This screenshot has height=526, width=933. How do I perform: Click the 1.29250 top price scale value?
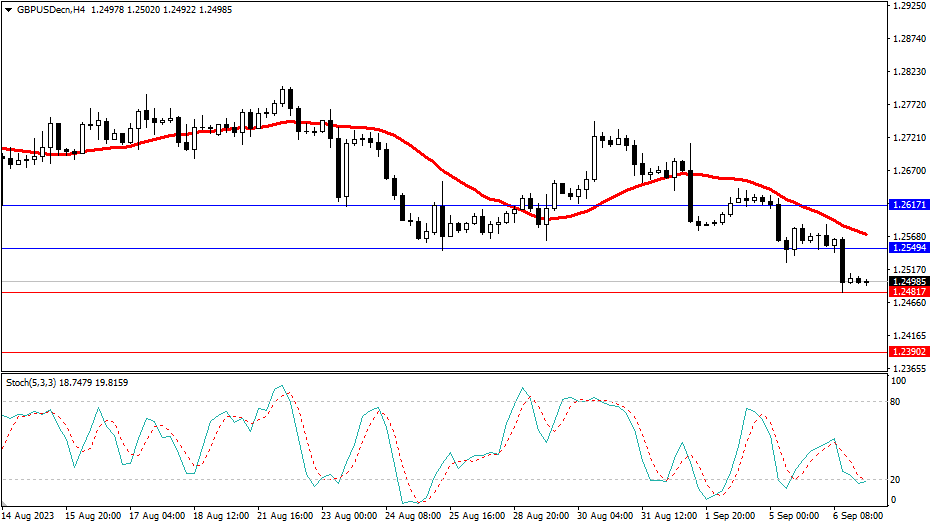pos(909,6)
